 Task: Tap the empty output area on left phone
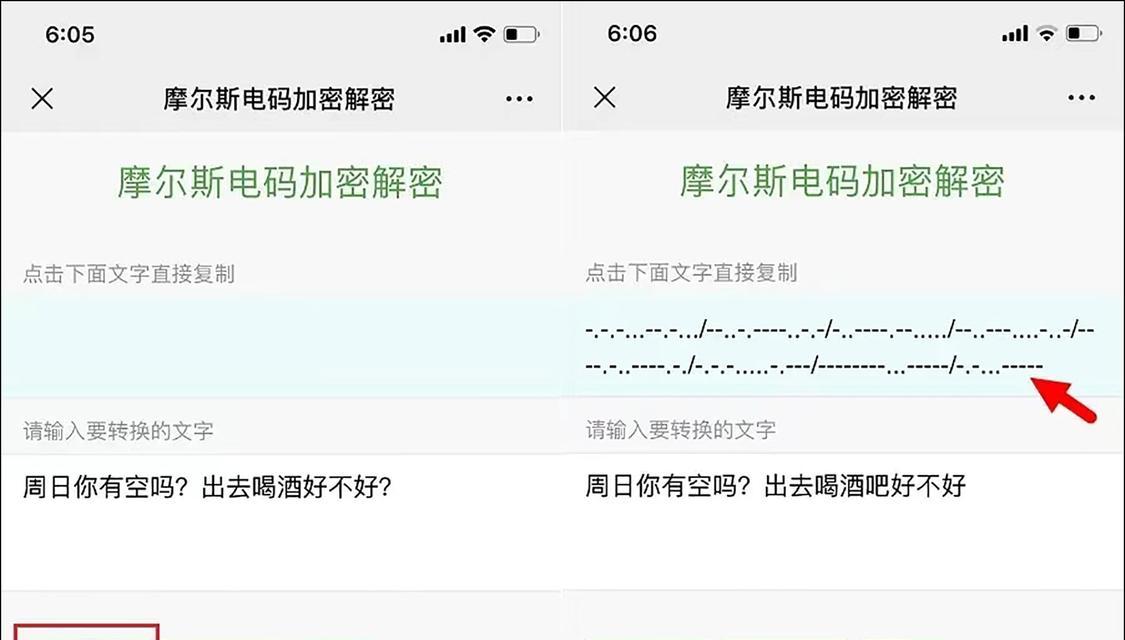coord(281,346)
